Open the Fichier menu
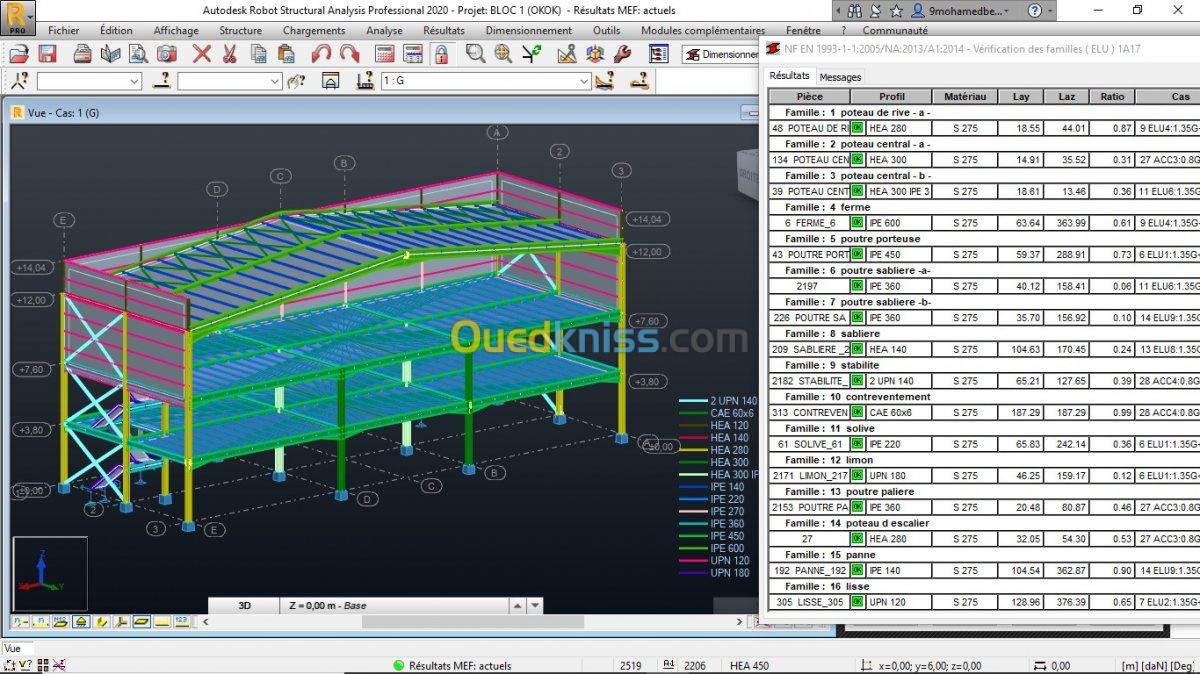This screenshot has width=1200, height=674. 64,31
